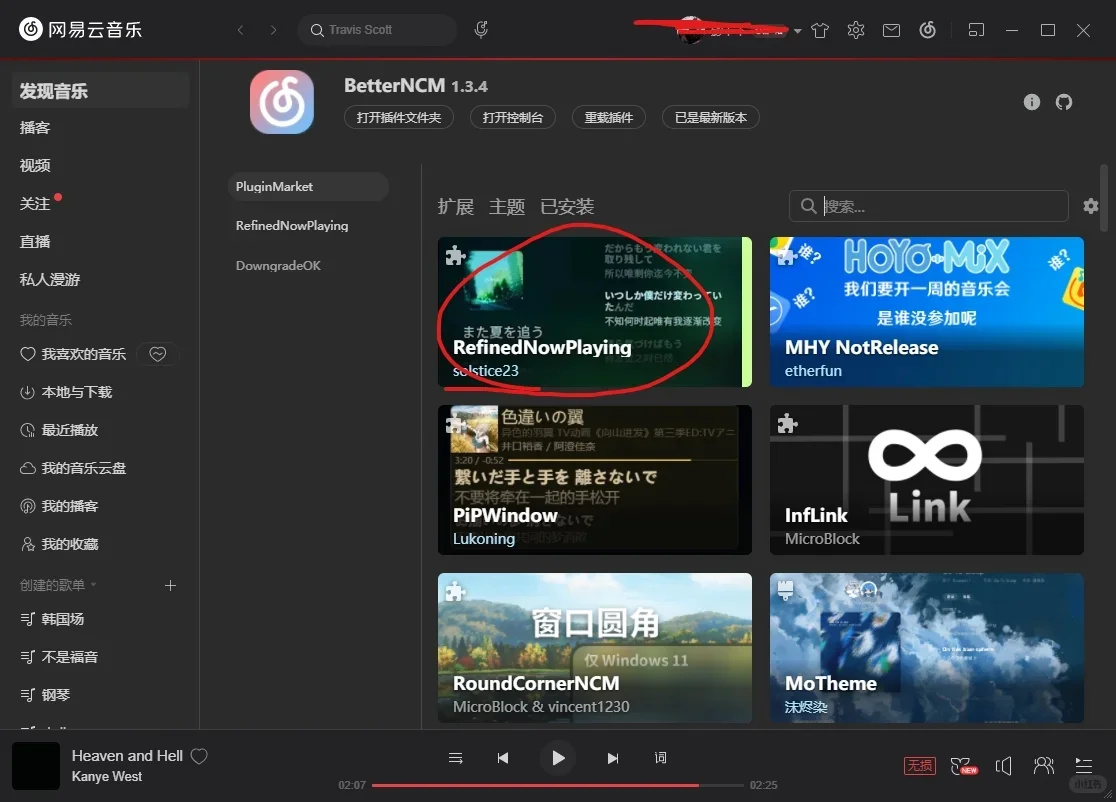This screenshot has width=1116, height=802.
Task: Open the settings gear in title bar
Action: 856,30
